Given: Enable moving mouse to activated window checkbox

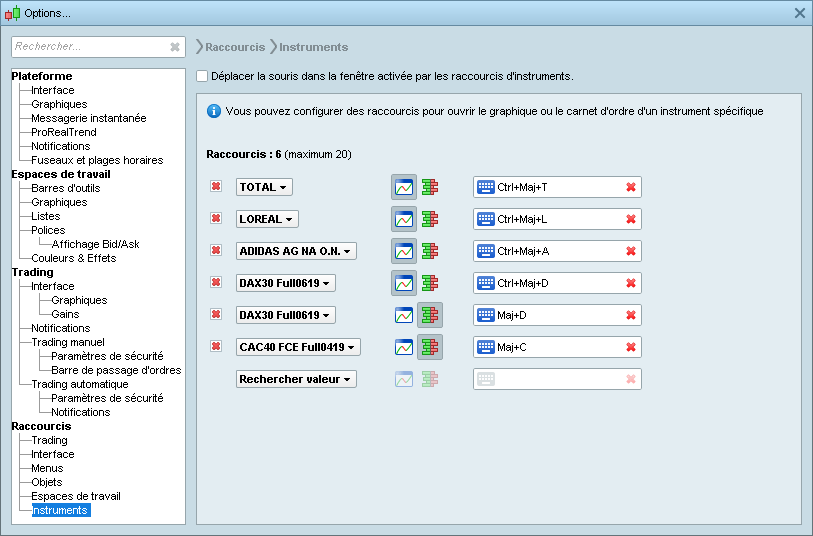Looking at the screenshot, I should (202, 76).
